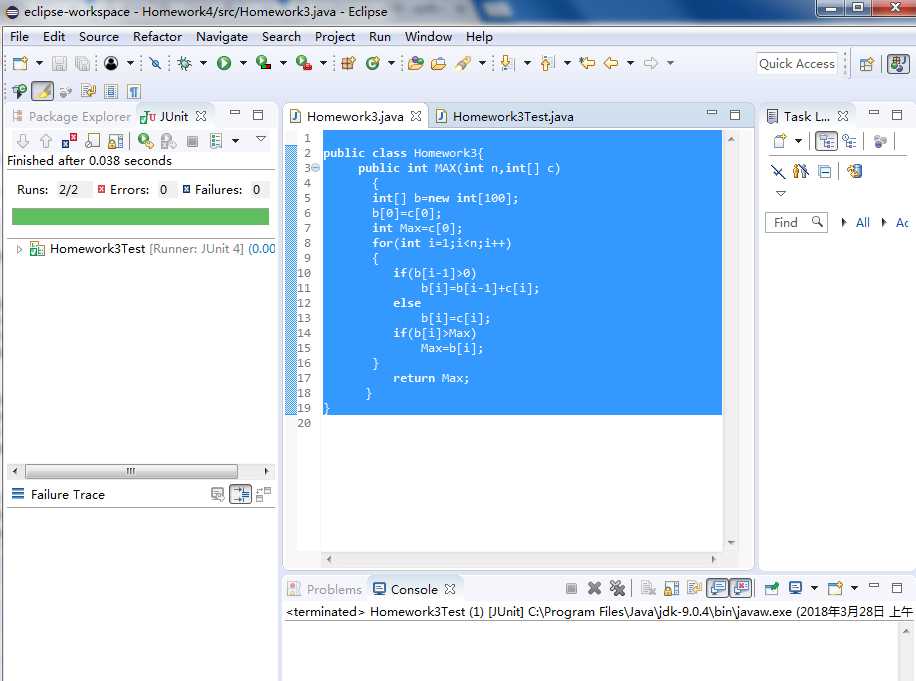Open the File menu
The height and width of the screenshot is (681, 916).
click(x=19, y=36)
